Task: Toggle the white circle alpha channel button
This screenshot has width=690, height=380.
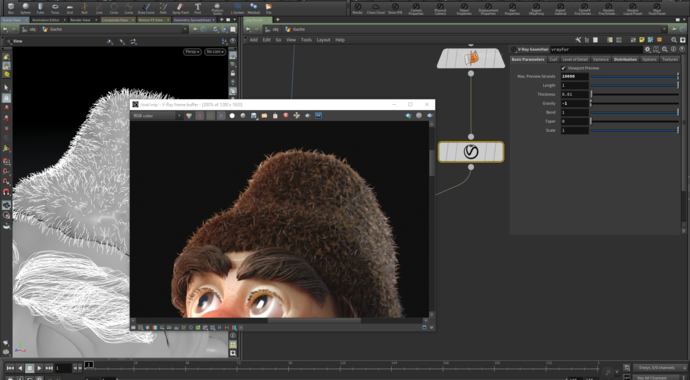Action: point(232,116)
